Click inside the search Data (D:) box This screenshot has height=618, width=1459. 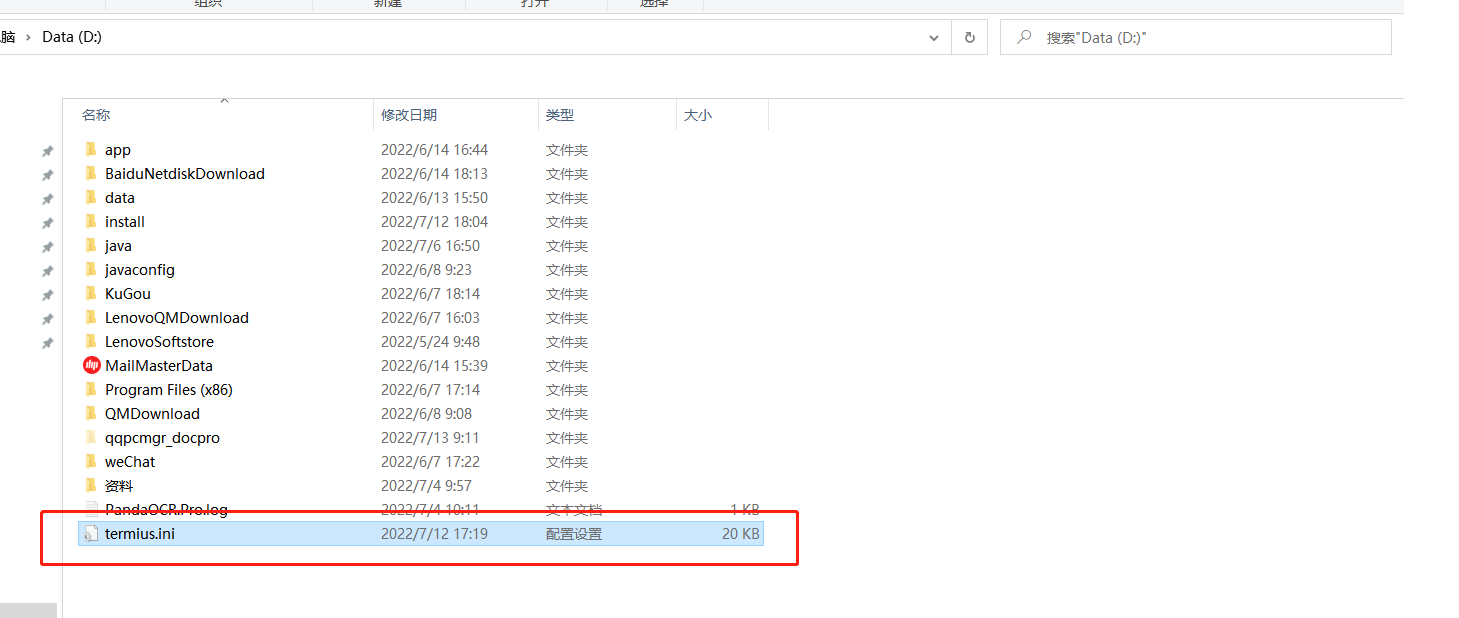(1195, 36)
